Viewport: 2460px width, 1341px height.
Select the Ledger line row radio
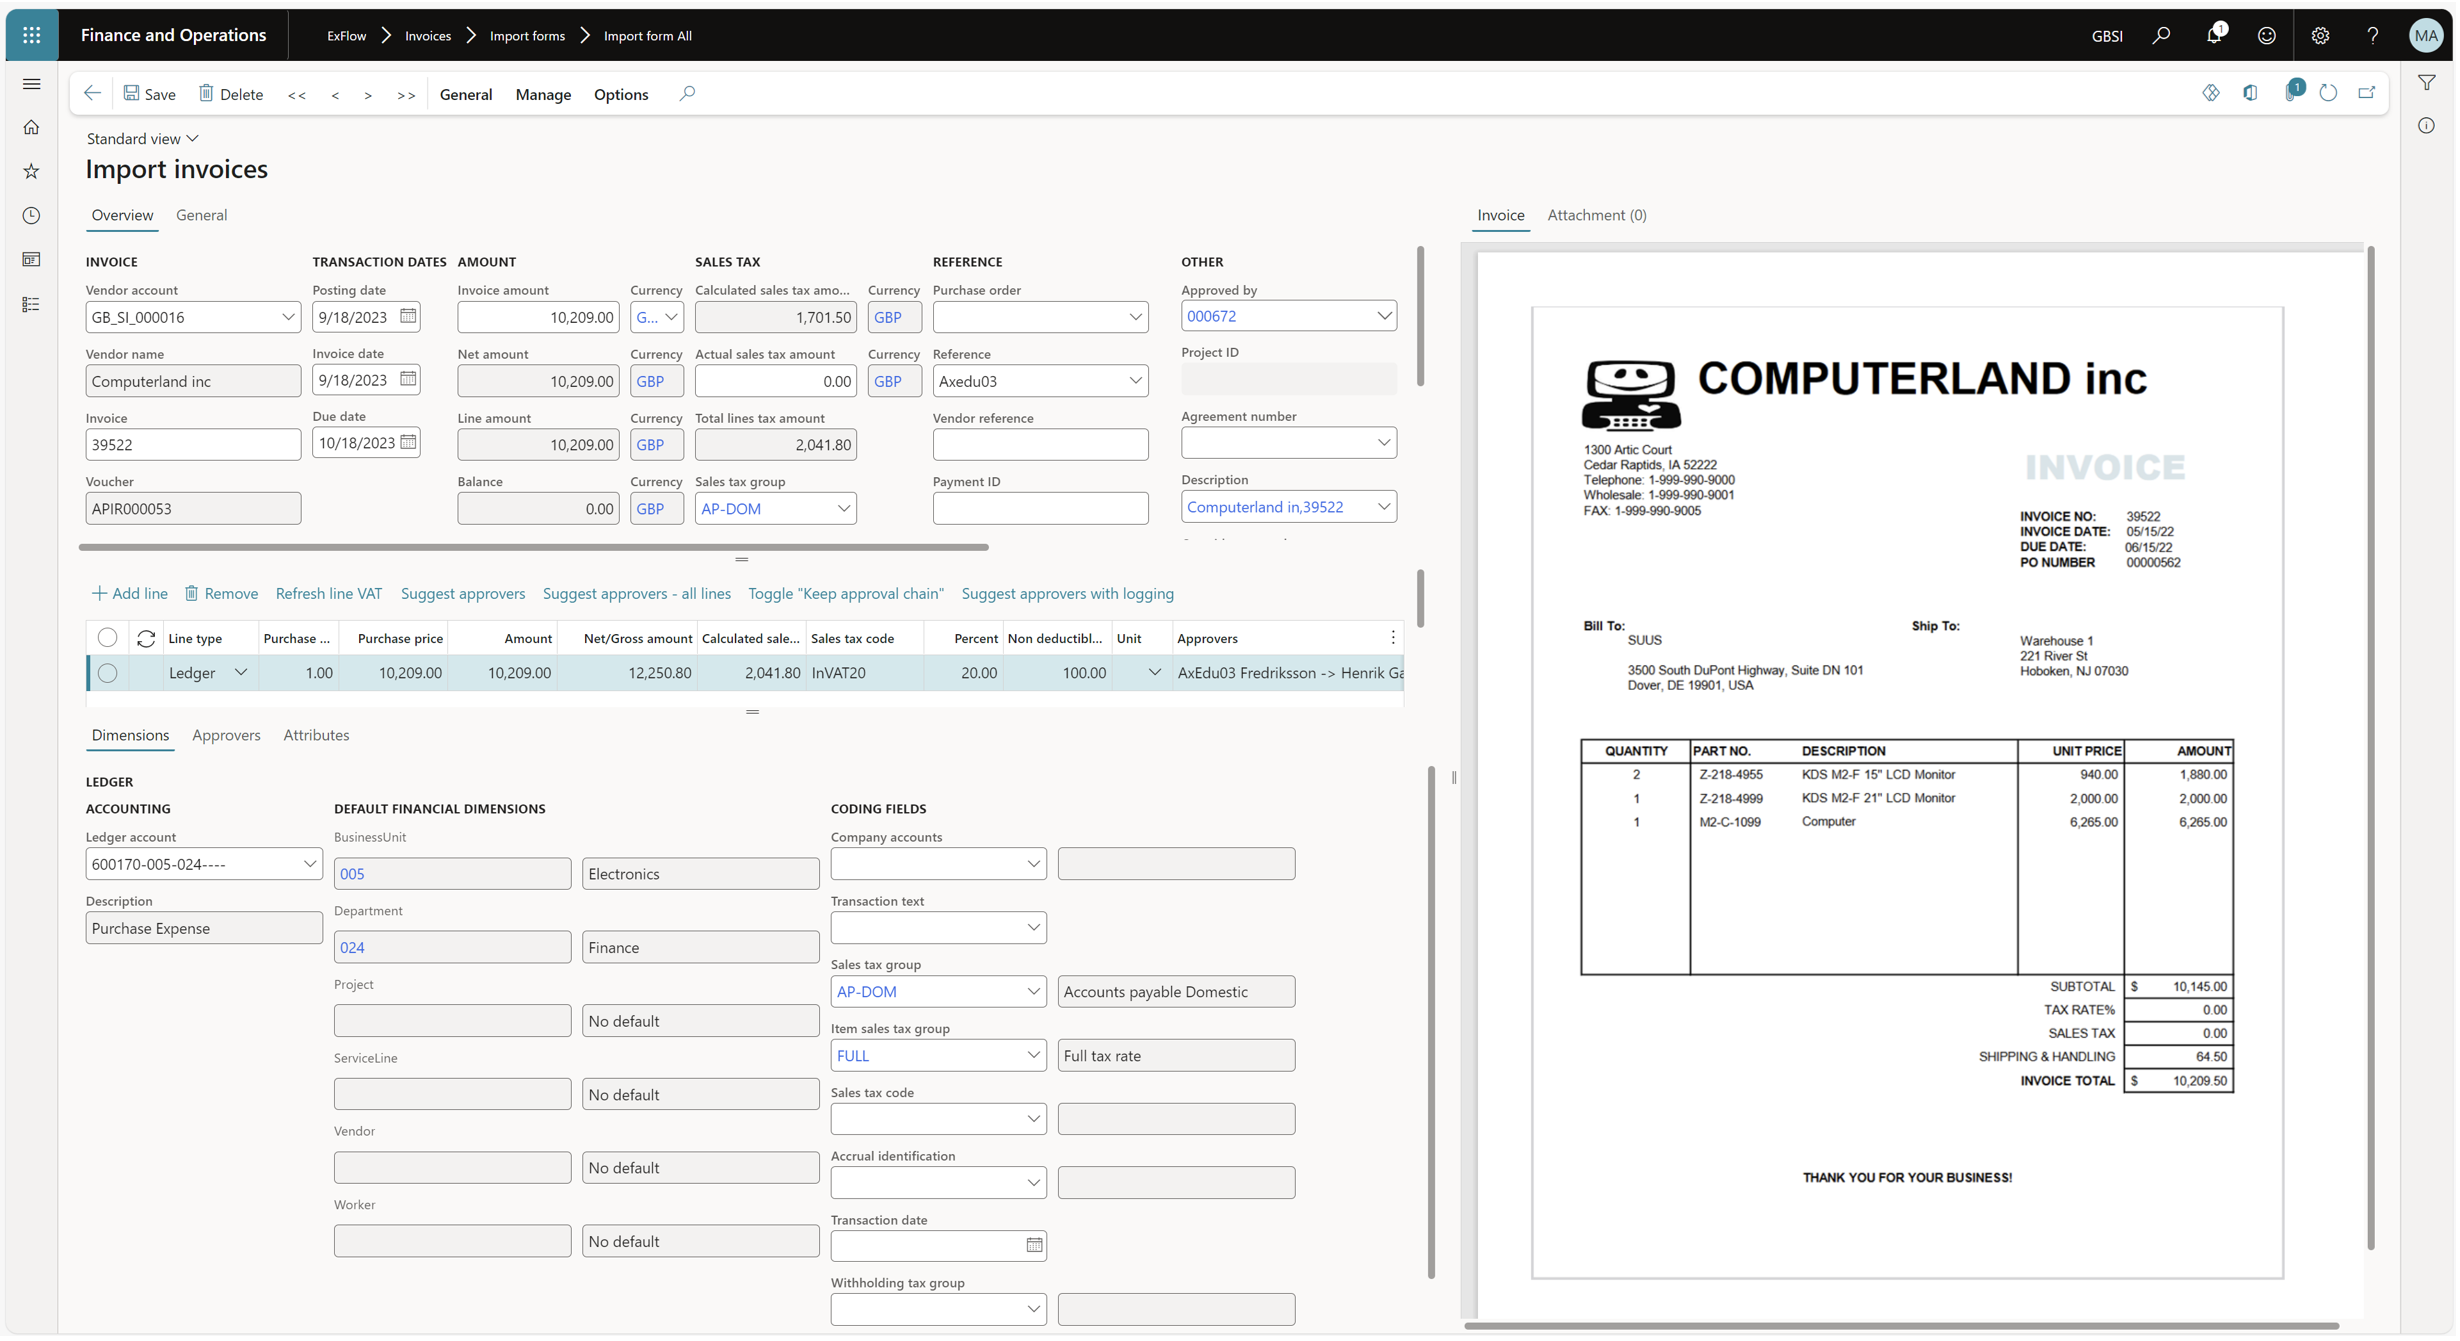(108, 673)
